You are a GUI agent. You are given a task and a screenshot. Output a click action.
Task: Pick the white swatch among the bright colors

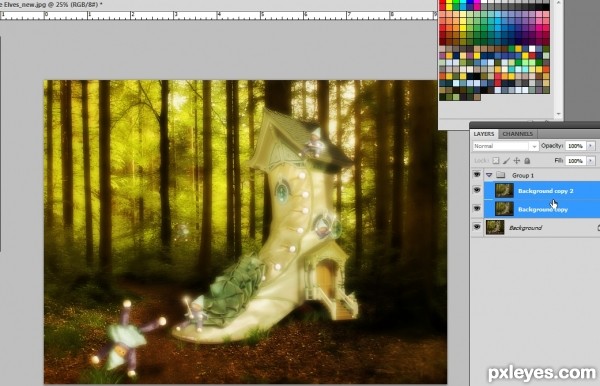(532, 49)
